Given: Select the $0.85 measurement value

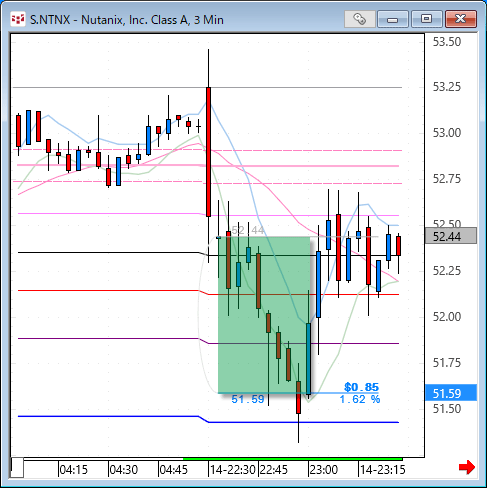Looking at the screenshot, I should click(x=361, y=387).
